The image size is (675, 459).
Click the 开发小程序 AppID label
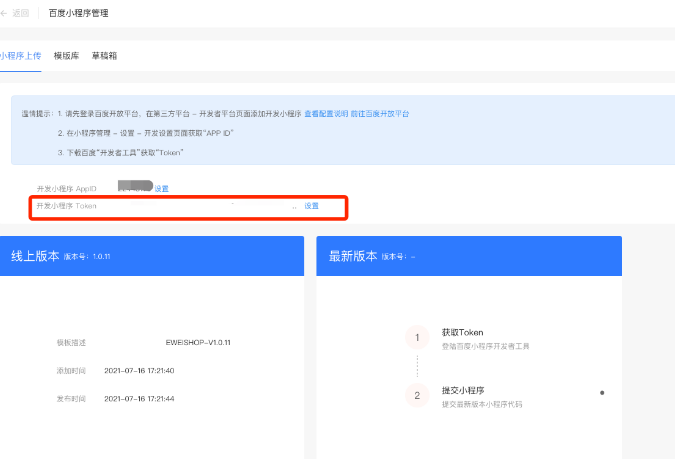pyautogui.click(x=66, y=189)
